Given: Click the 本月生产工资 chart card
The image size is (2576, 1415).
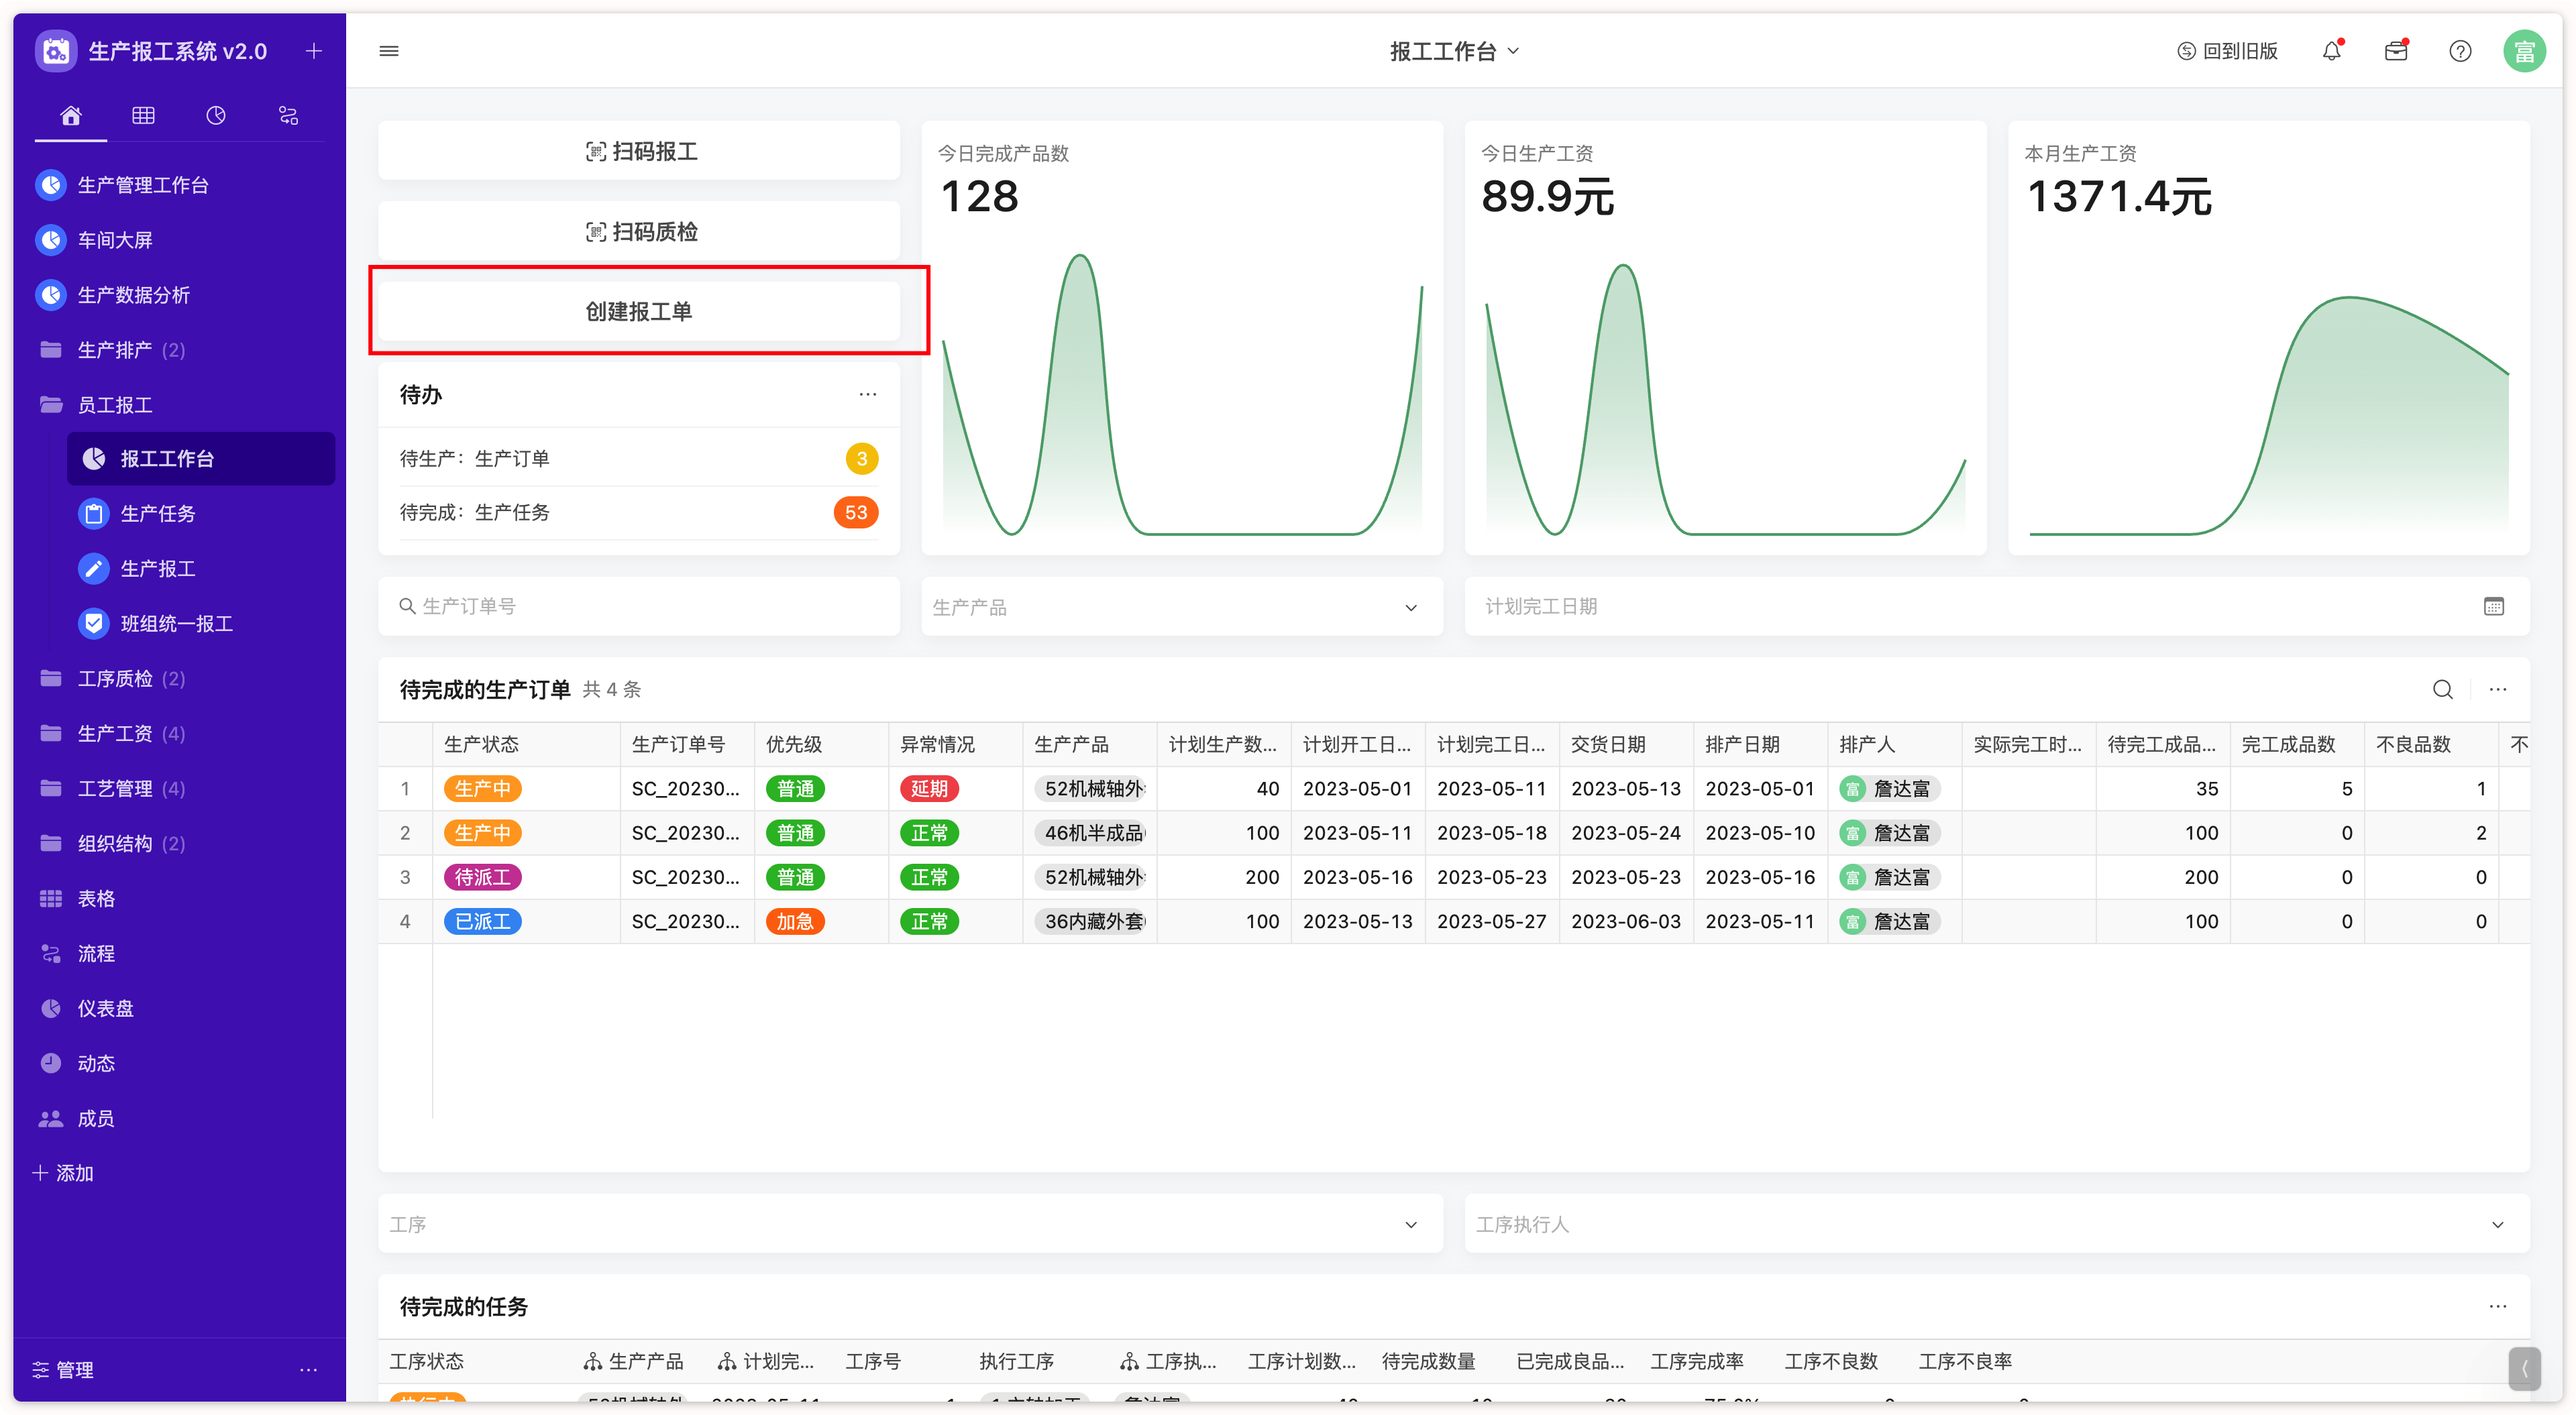Looking at the screenshot, I should coord(2269,338).
